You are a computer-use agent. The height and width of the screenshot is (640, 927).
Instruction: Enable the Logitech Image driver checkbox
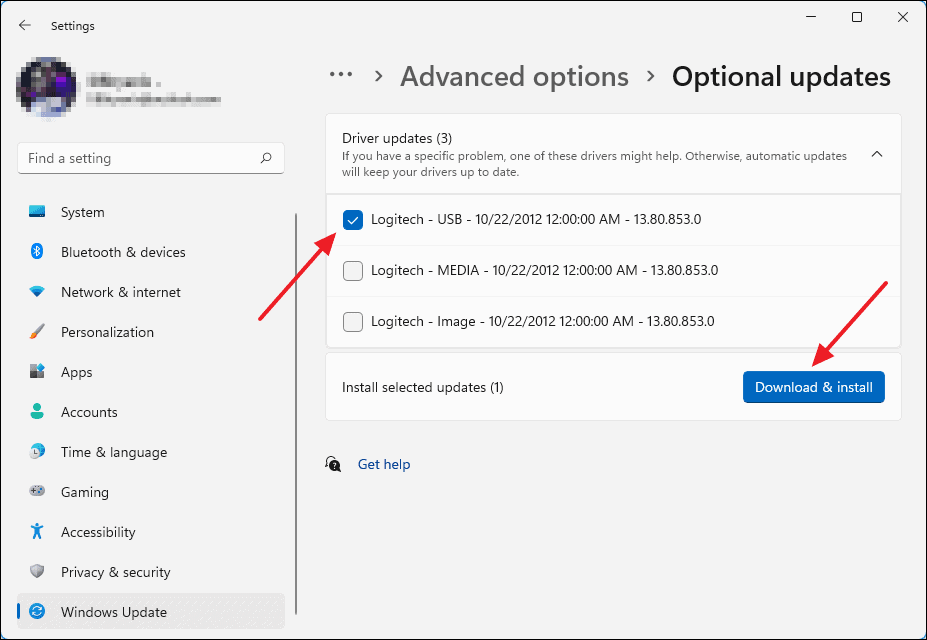click(353, 322)
